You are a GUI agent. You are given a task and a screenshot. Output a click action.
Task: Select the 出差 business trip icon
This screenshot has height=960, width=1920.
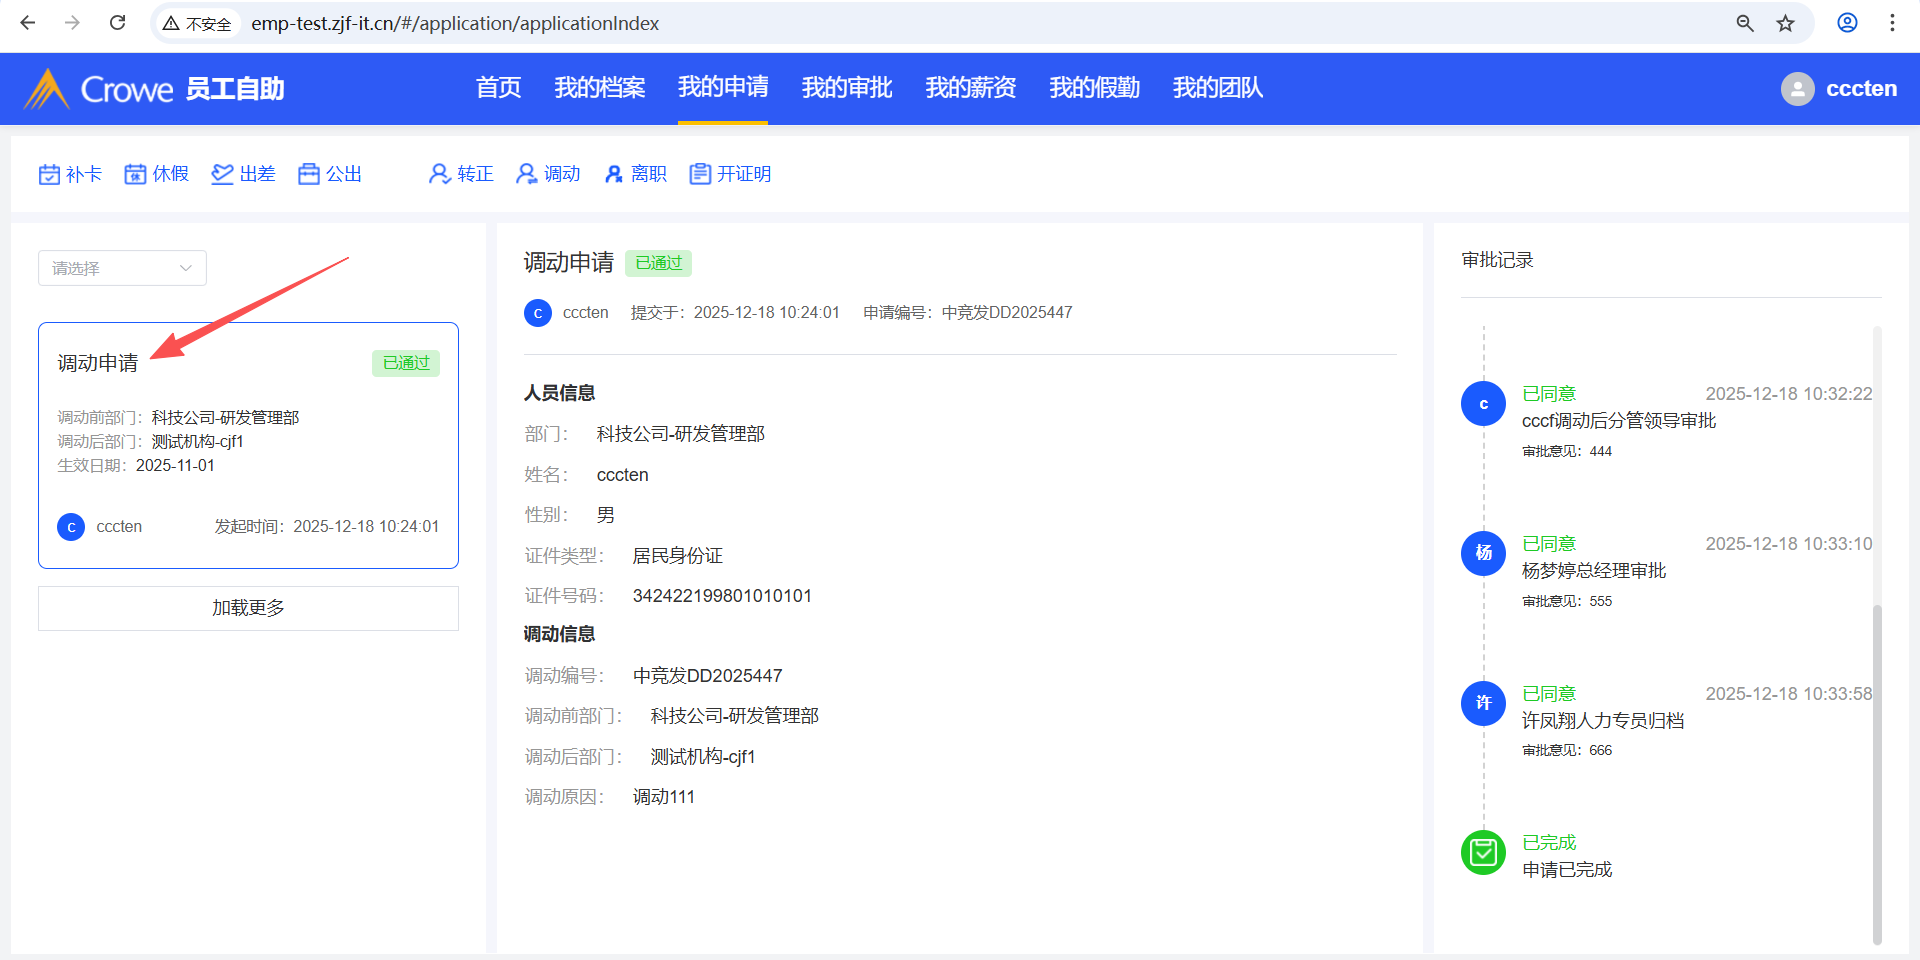click(x=222, y=175)
